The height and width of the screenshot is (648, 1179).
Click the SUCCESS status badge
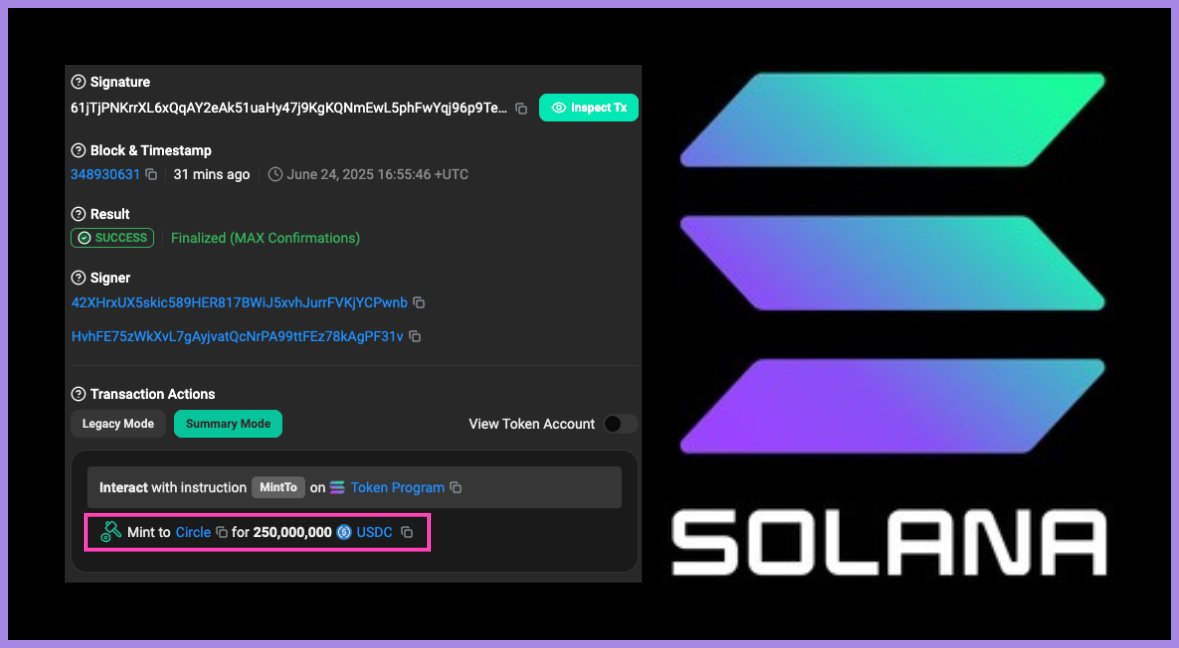(x=112, y=238)
